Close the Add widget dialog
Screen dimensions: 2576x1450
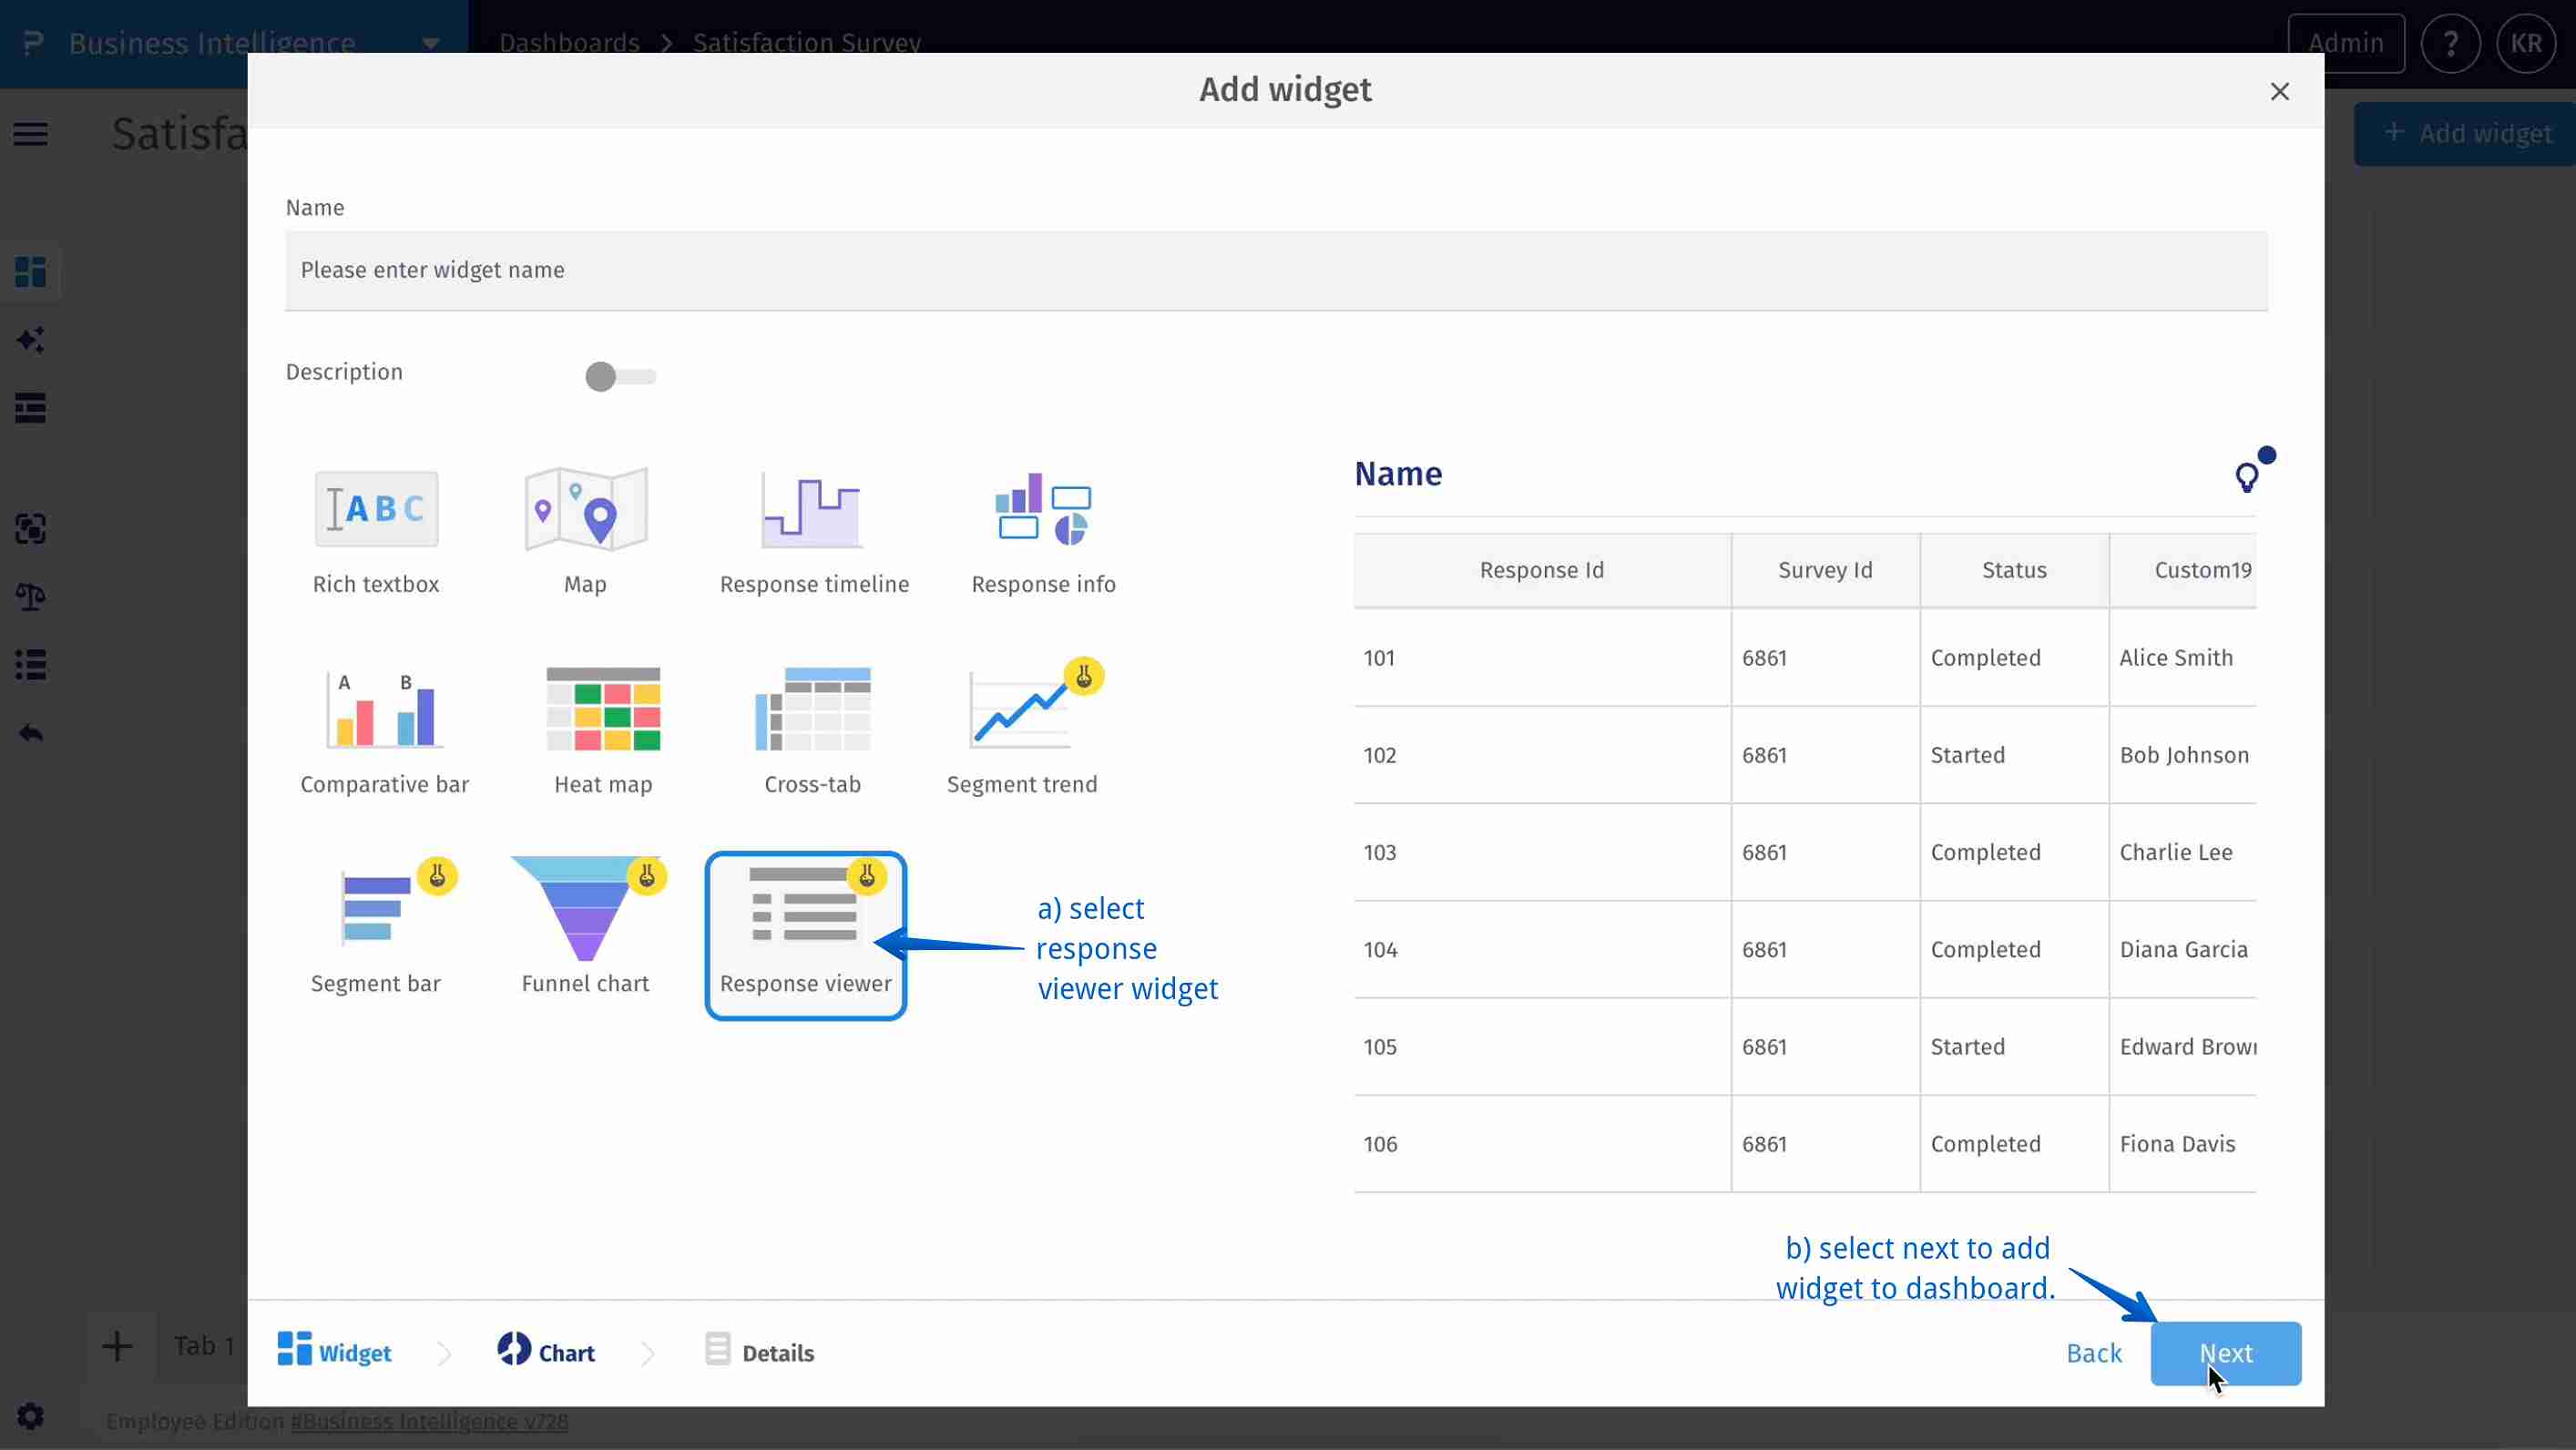click(2279, 92)
